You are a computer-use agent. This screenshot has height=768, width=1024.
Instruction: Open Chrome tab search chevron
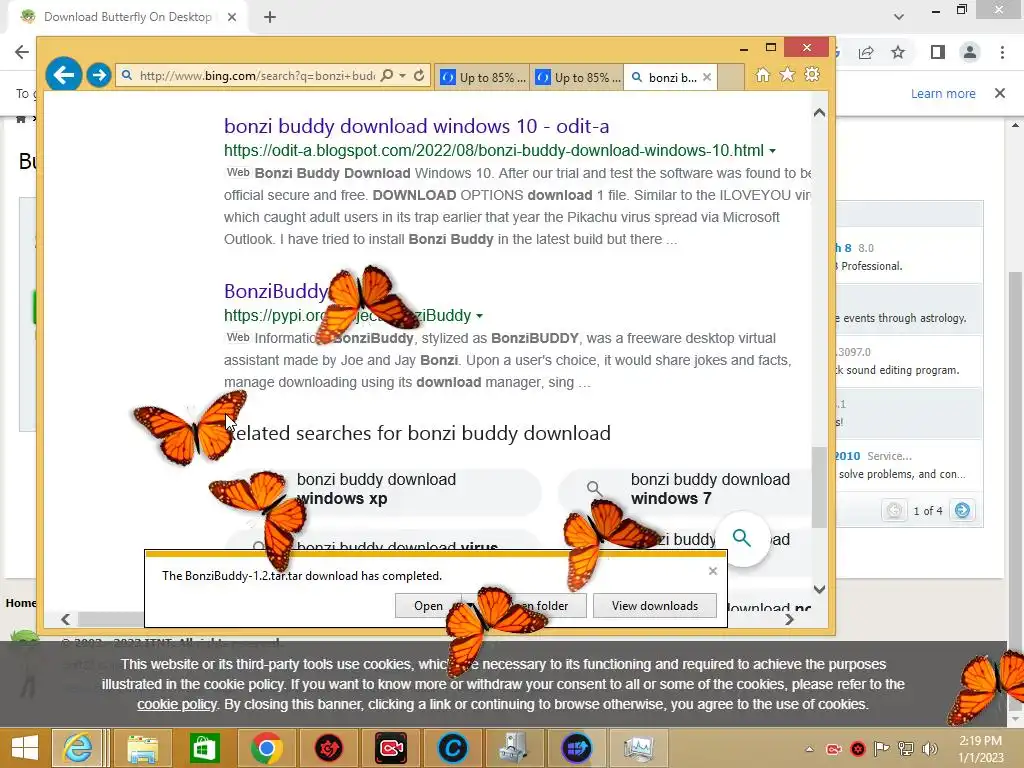pyautogui.click(x=899, y=17)
